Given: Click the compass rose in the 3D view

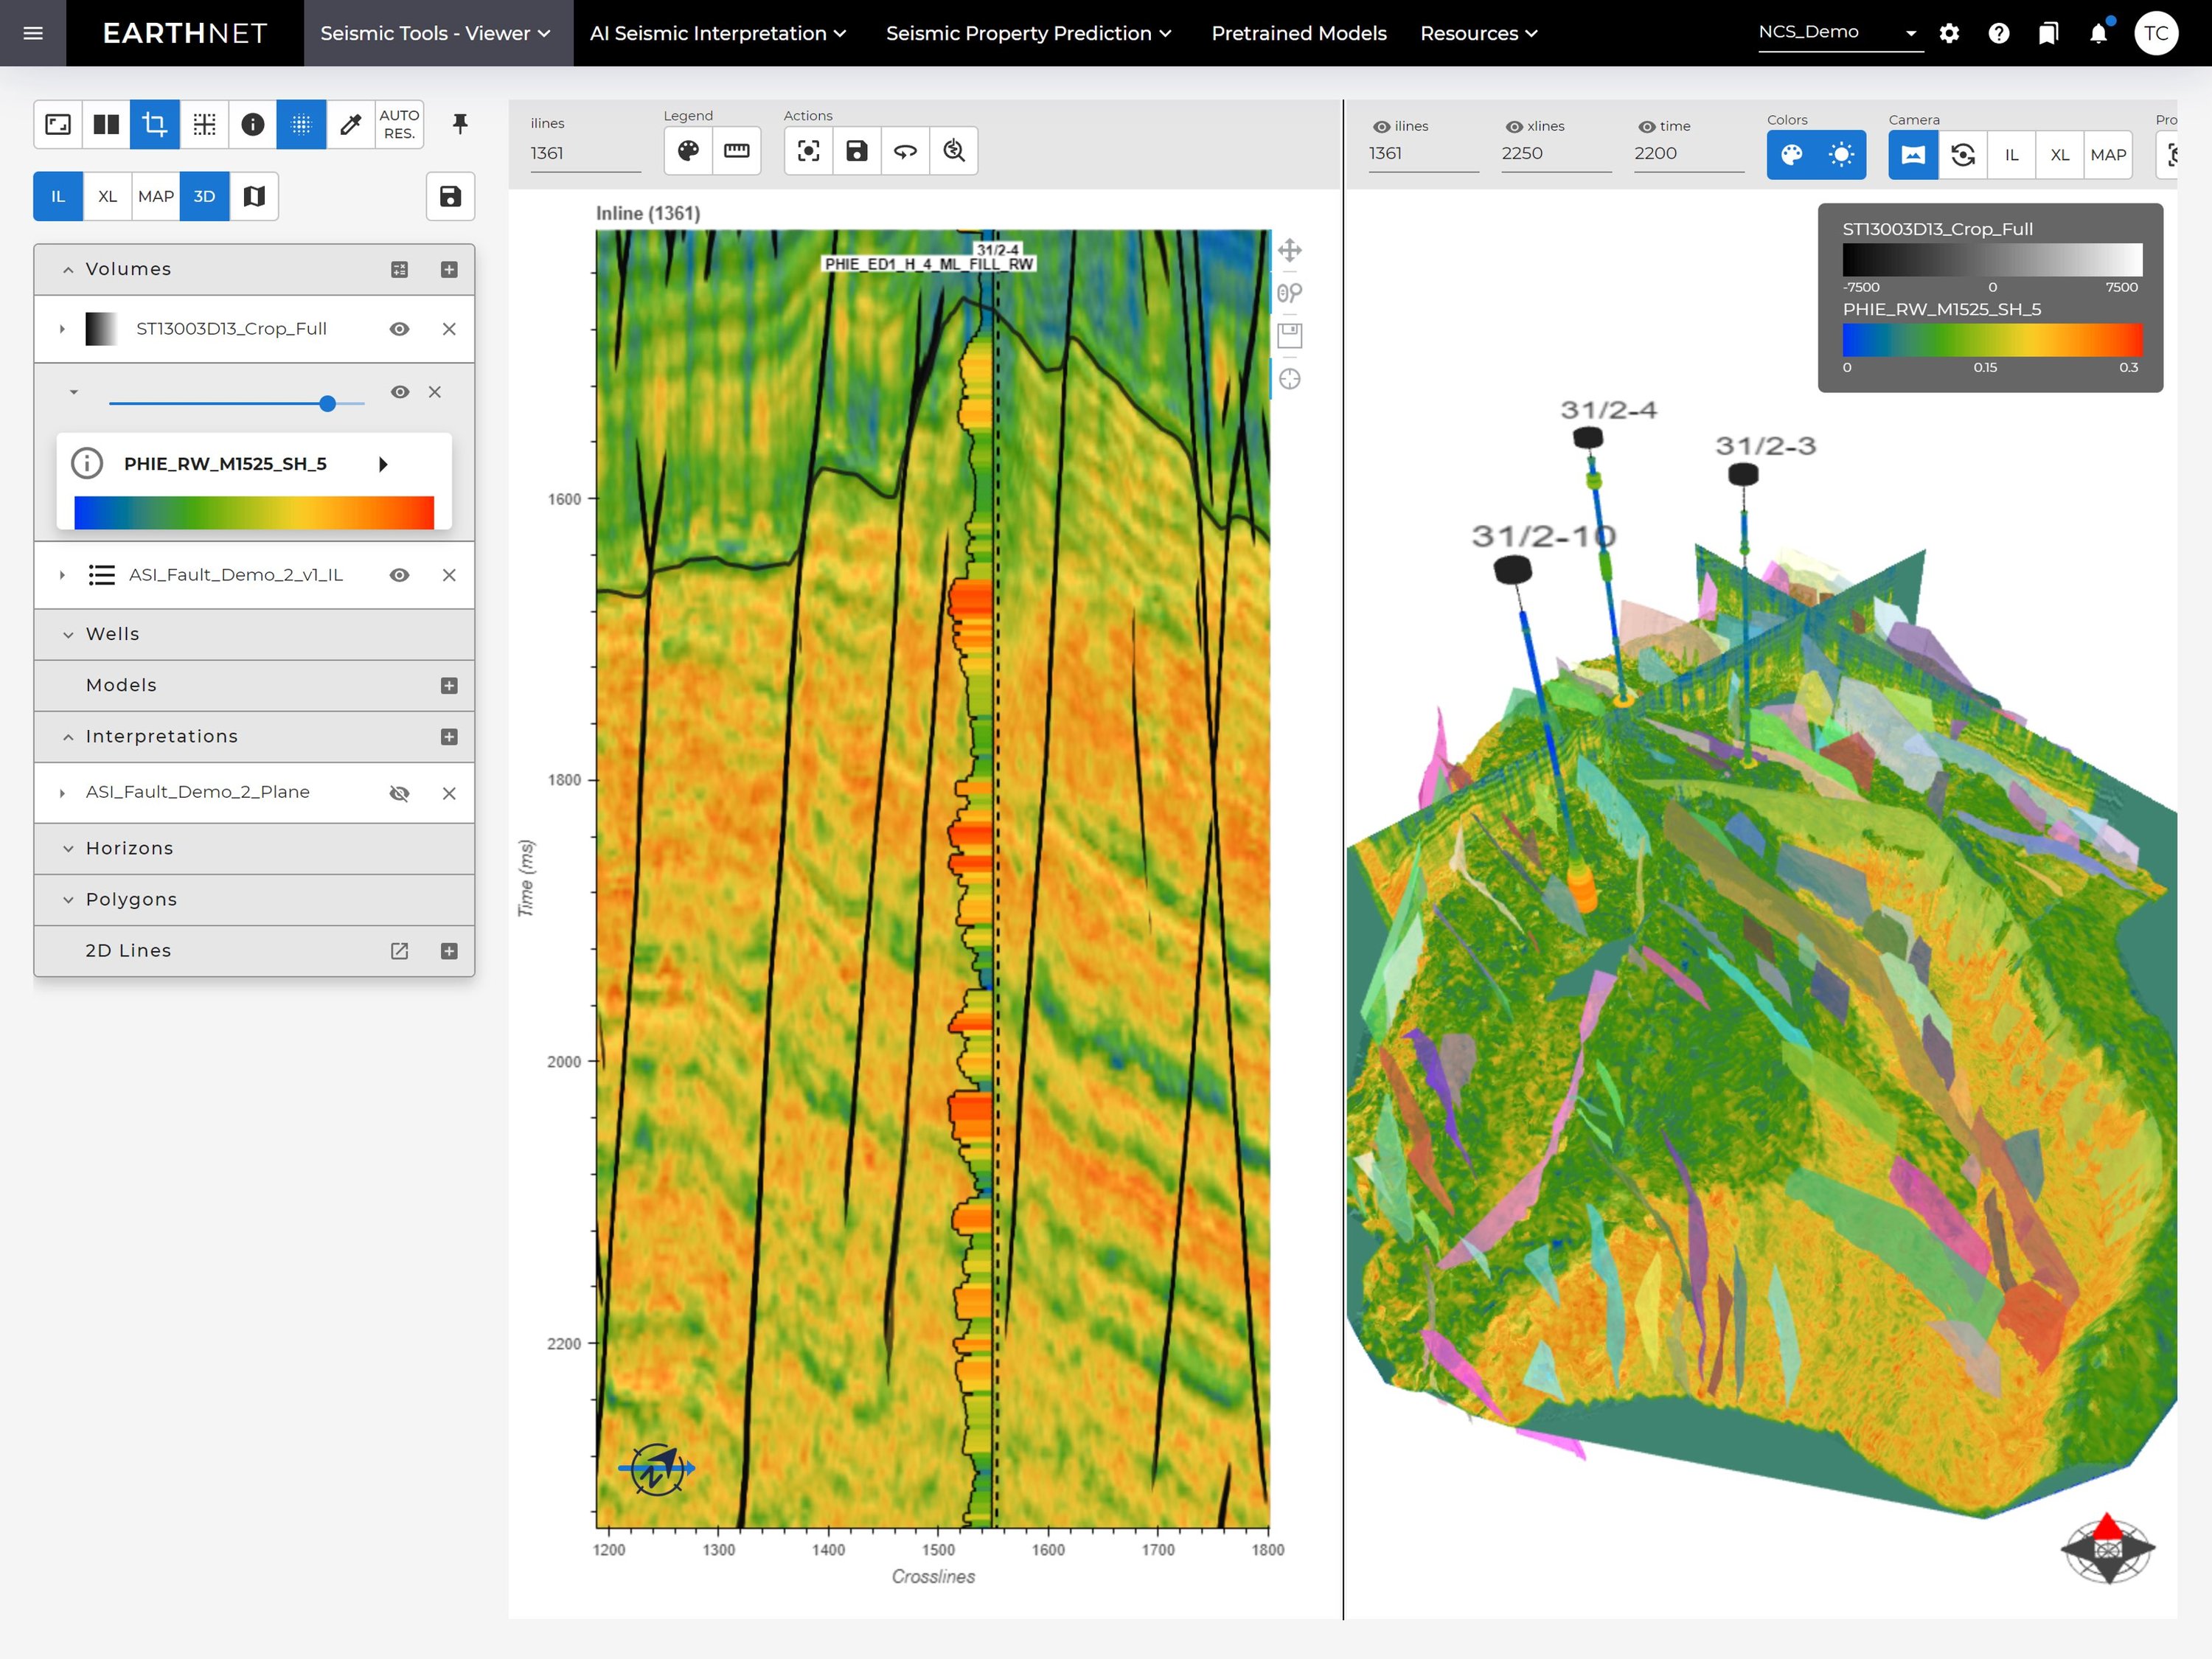Looking at the screenshot, I should (2107, 1550).
